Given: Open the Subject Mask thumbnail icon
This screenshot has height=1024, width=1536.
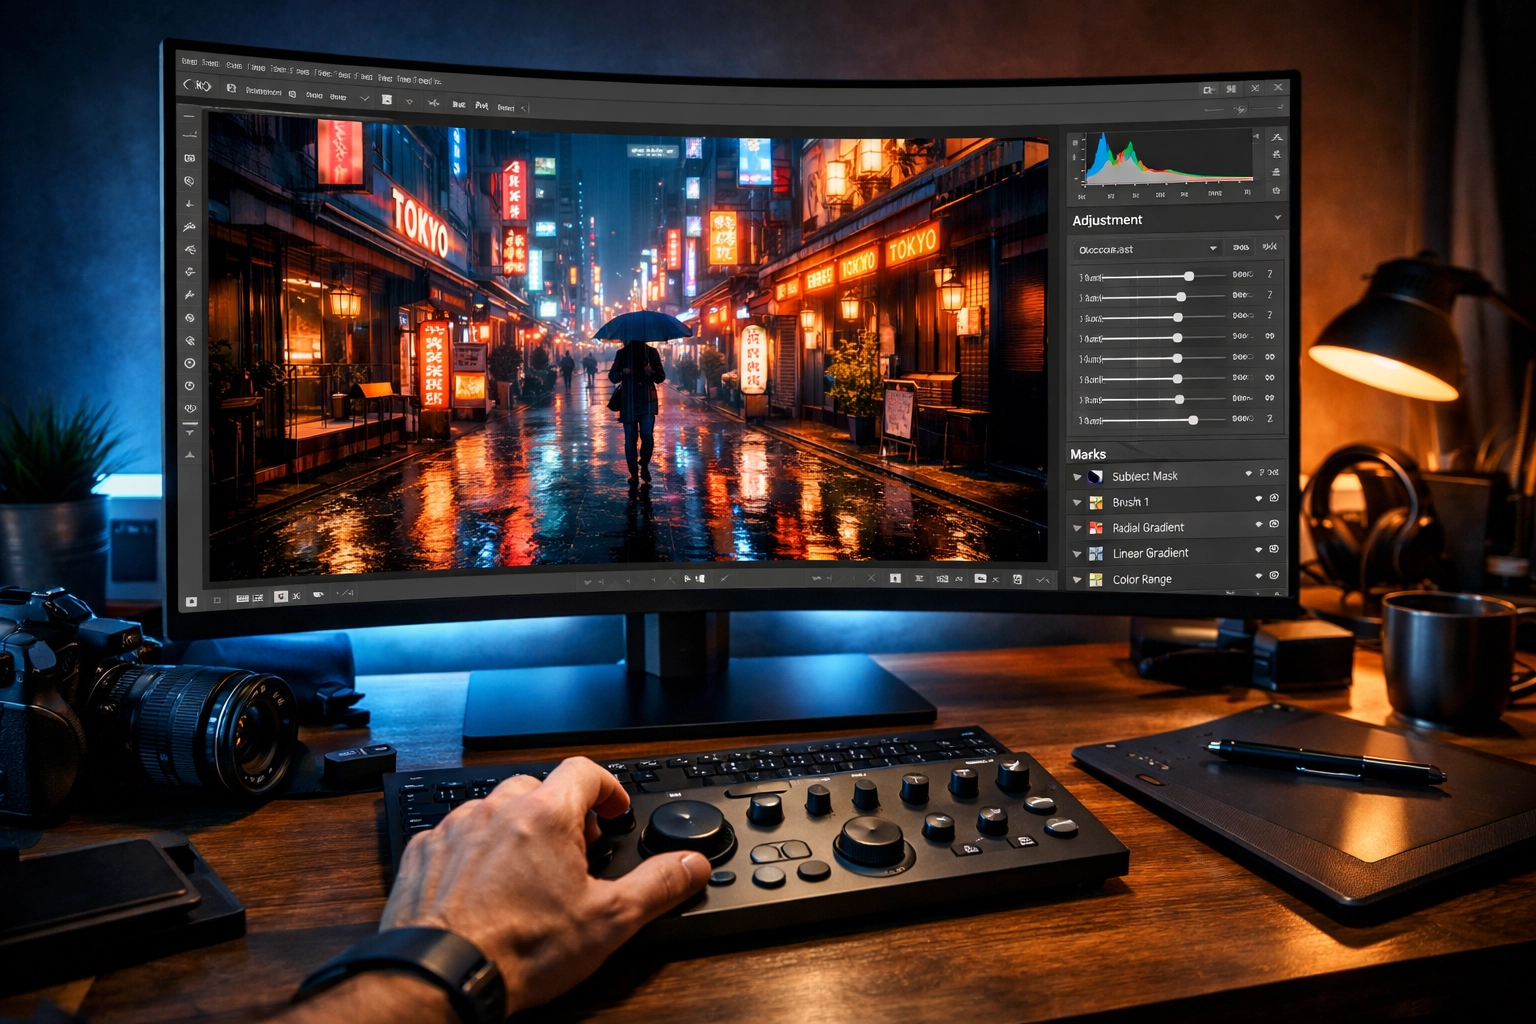Looking at the screenshot, I should pyautogui.click(x=1095, y=476).
